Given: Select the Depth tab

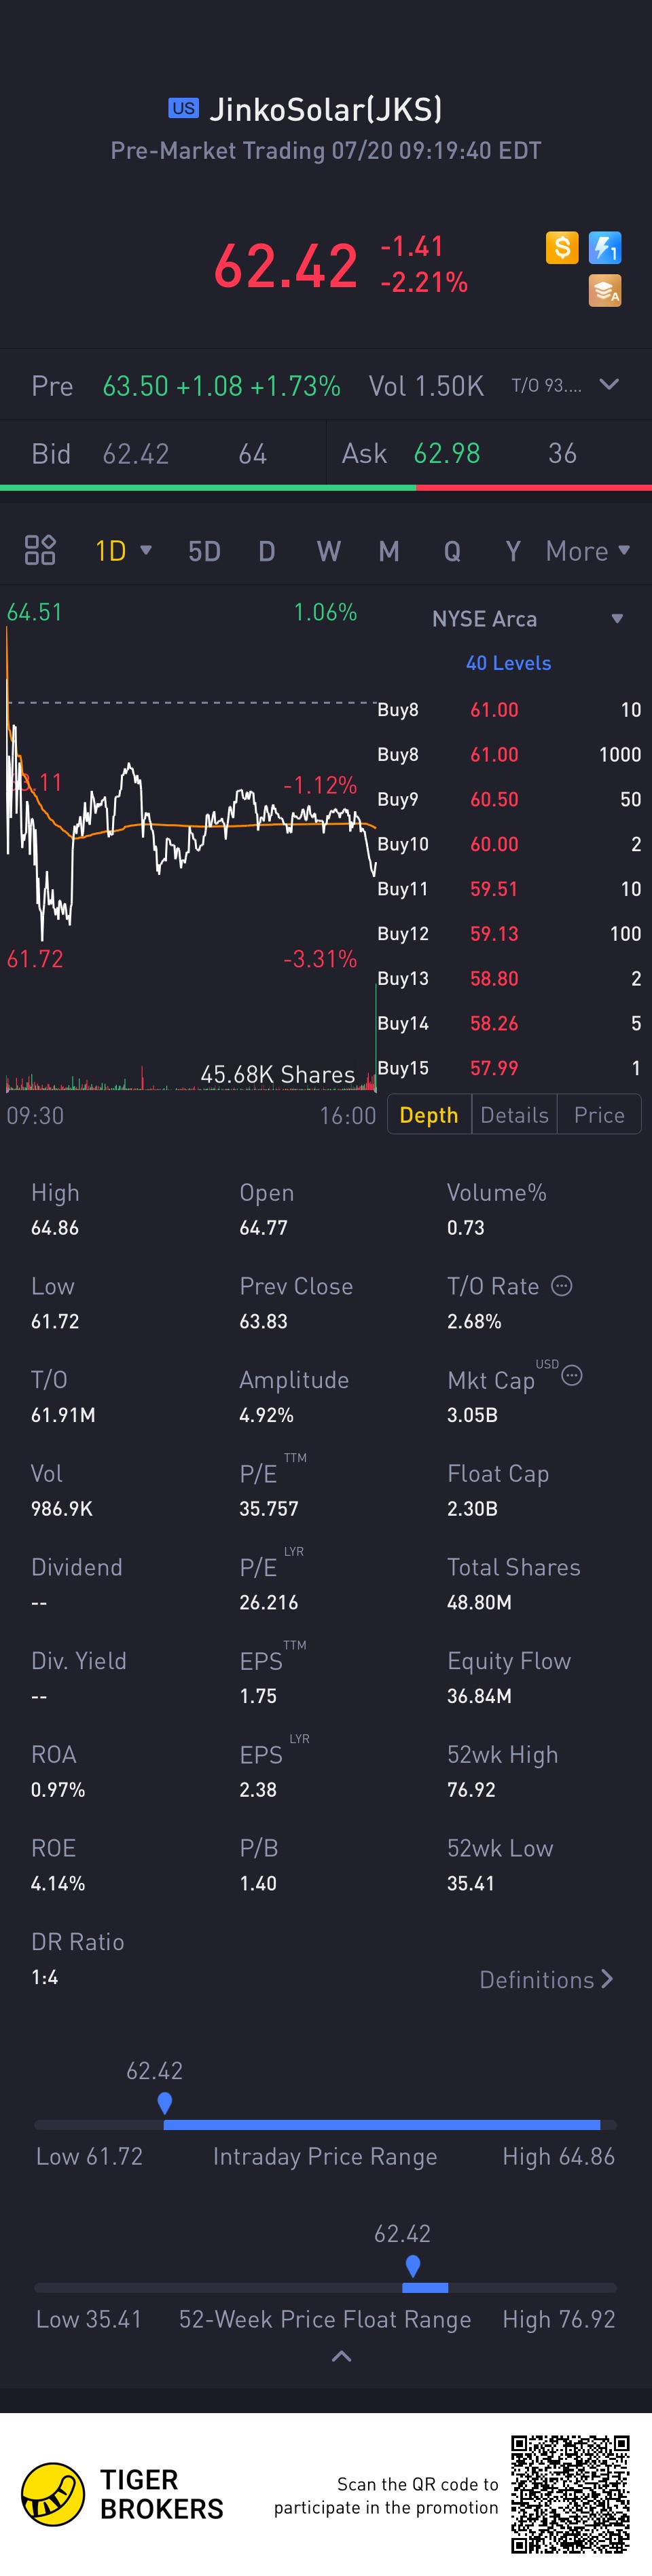Looking at the screenshot, I should 429,1115.
